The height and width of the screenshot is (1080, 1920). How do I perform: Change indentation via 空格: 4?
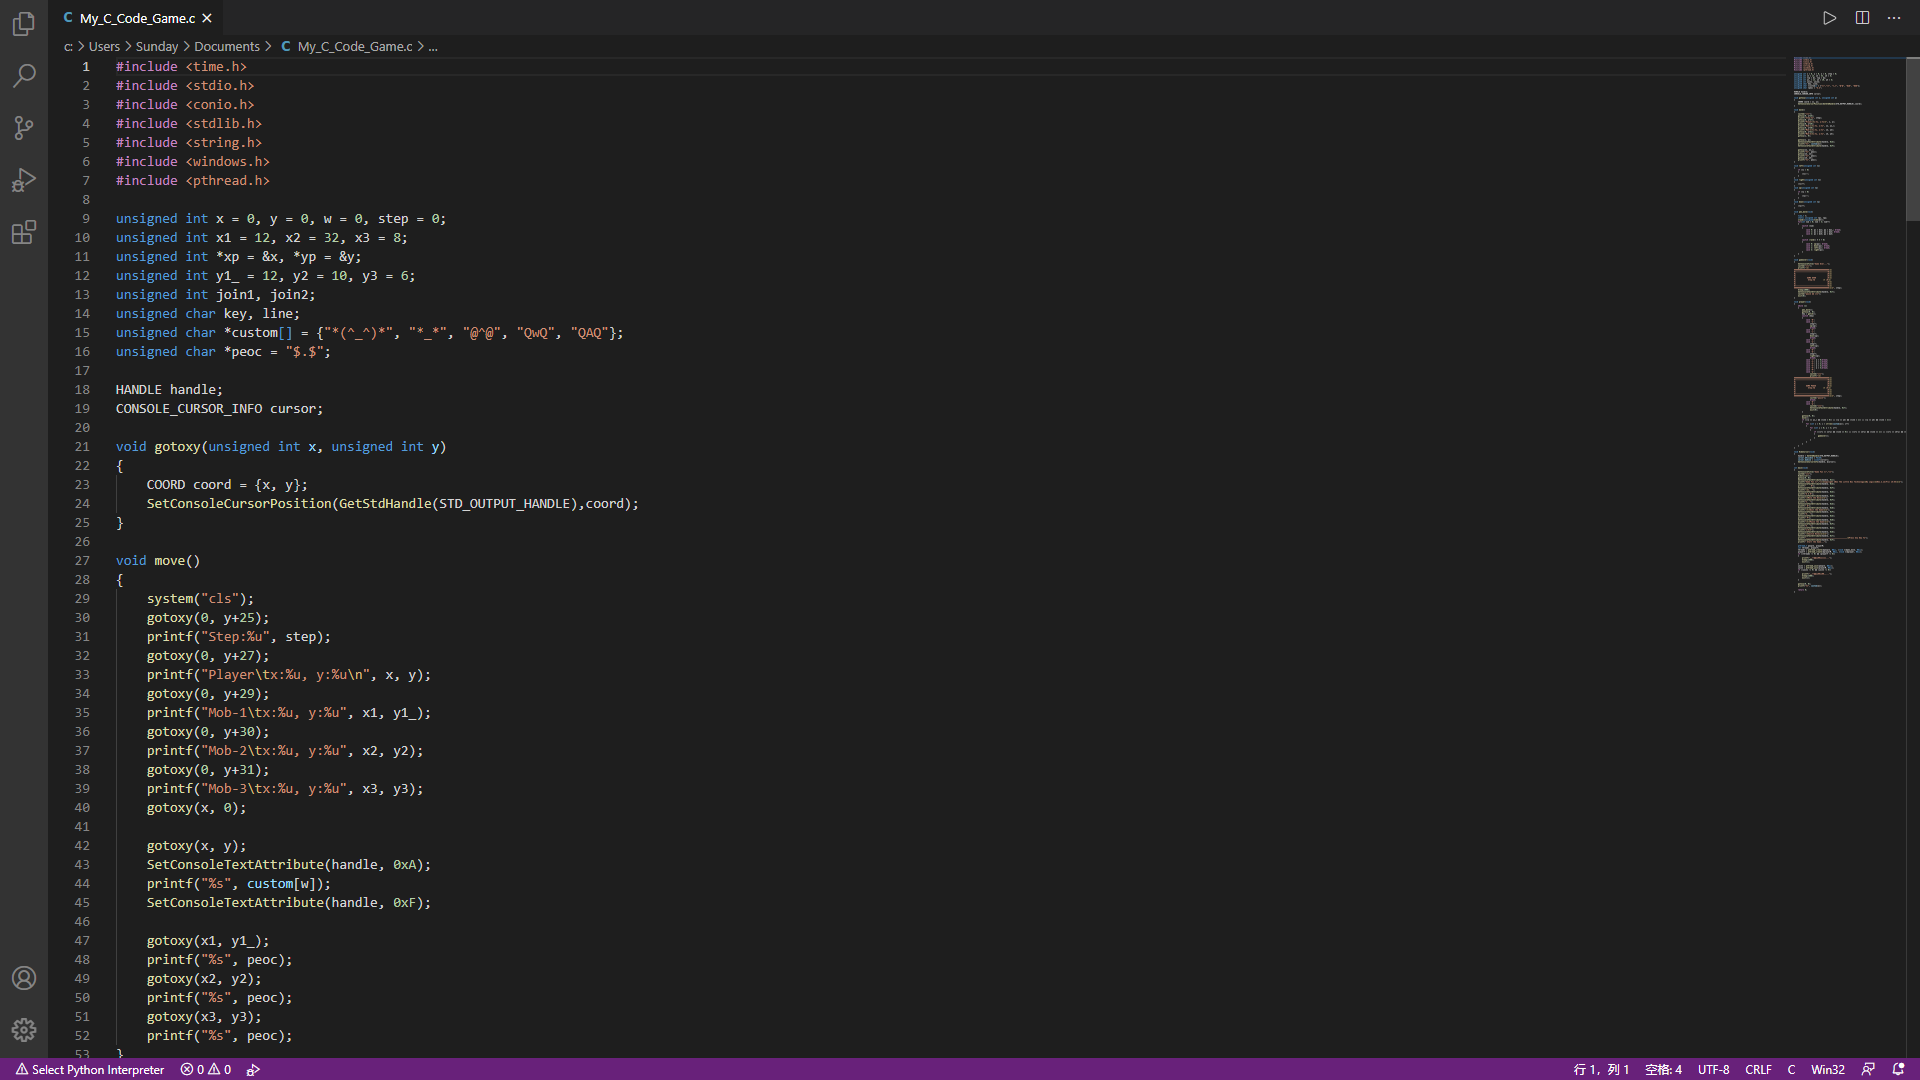(1663, 1069)
